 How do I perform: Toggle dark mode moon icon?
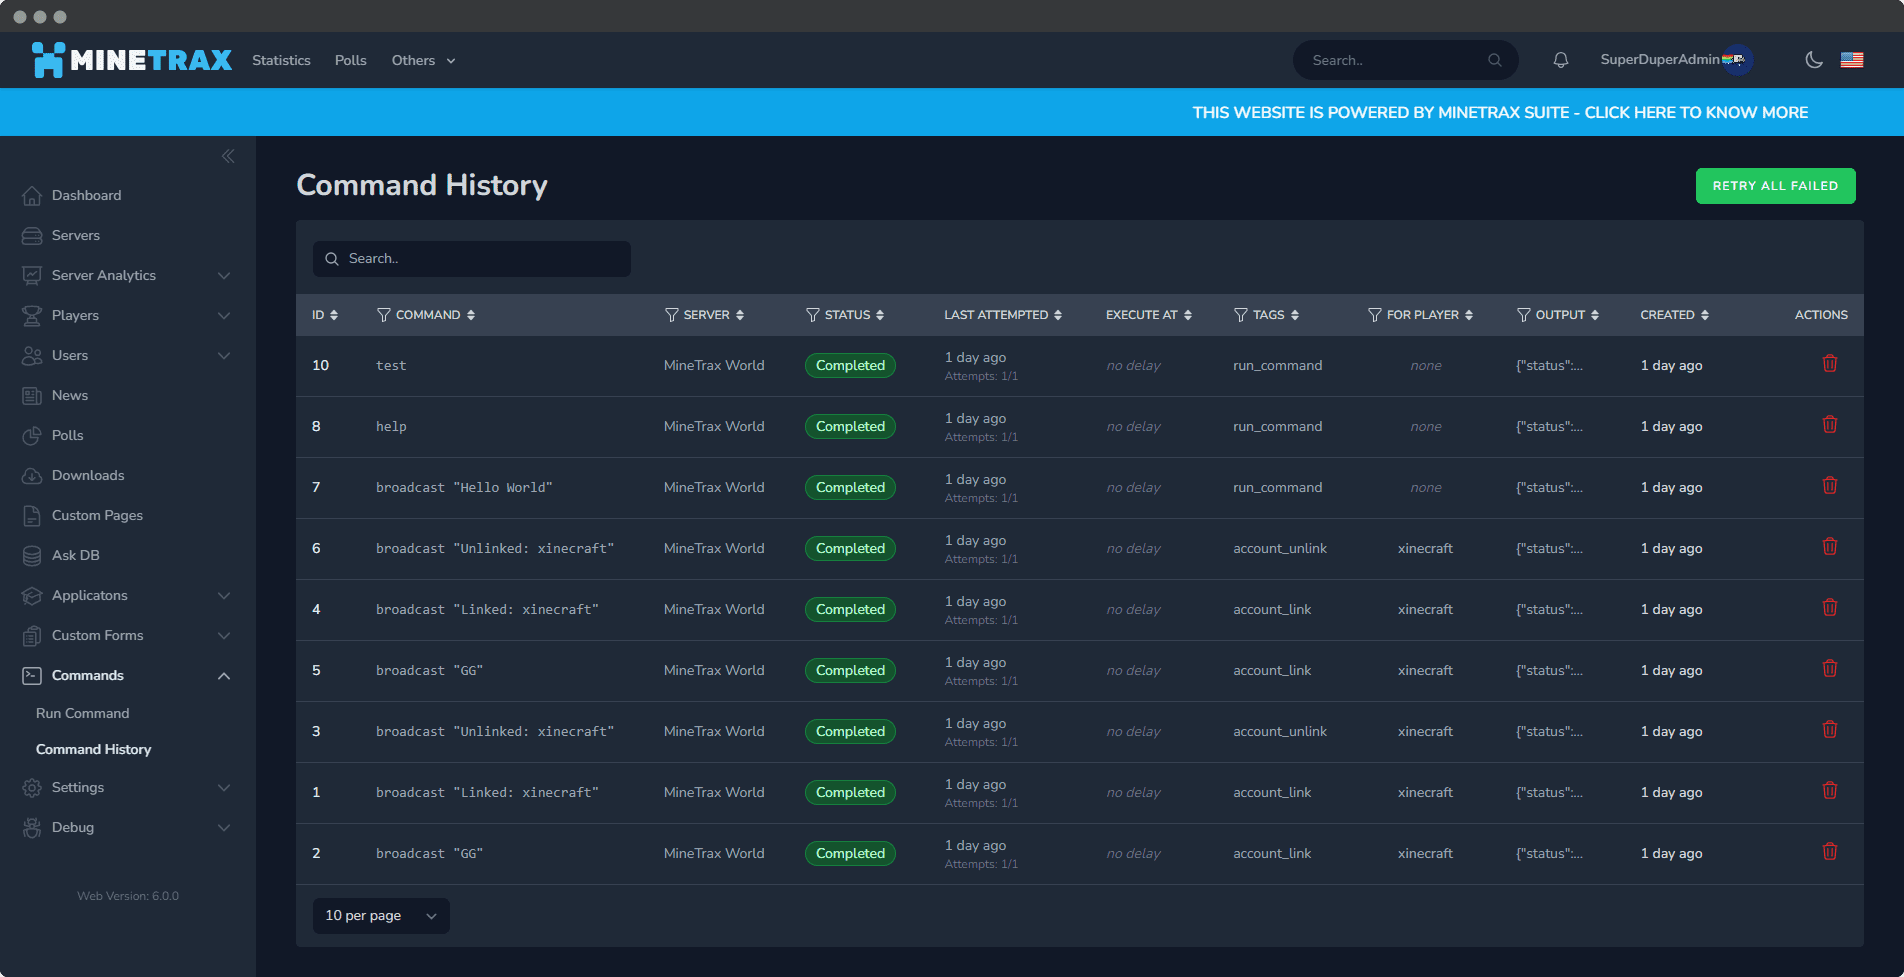pos(1813,60)
